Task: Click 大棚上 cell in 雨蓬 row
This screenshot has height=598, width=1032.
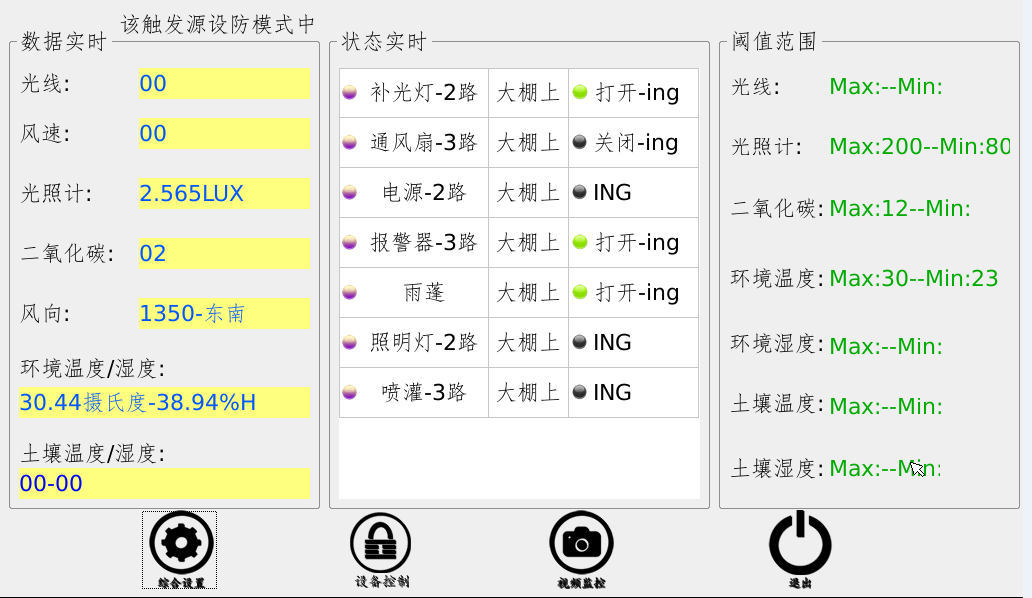Action: [528, 293]
